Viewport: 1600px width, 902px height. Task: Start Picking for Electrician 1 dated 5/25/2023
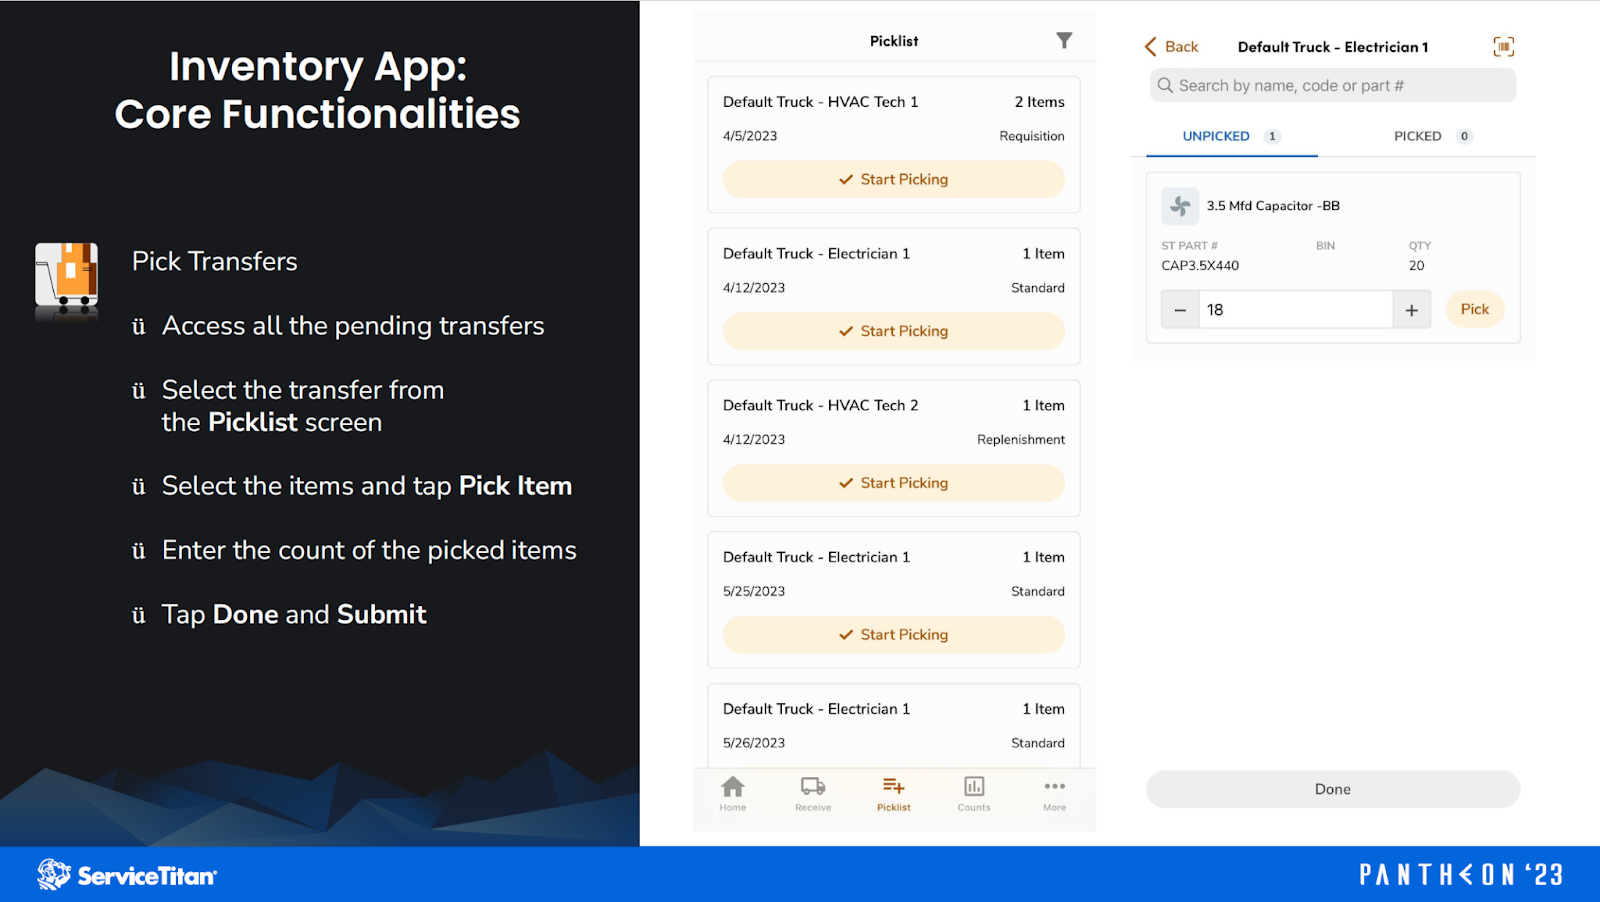point(894,635)
